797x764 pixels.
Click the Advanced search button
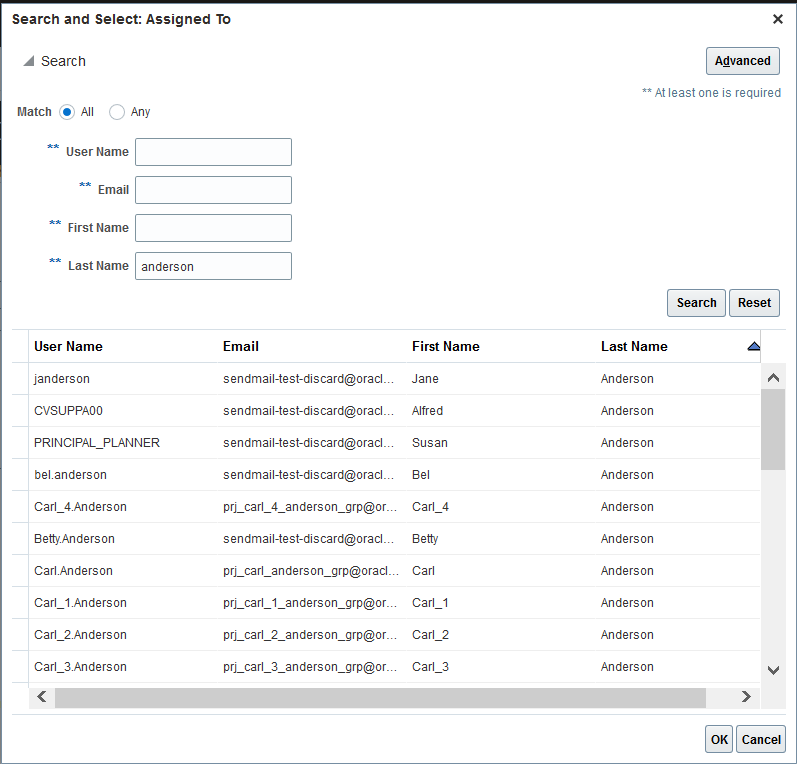(x=742, y=61)
